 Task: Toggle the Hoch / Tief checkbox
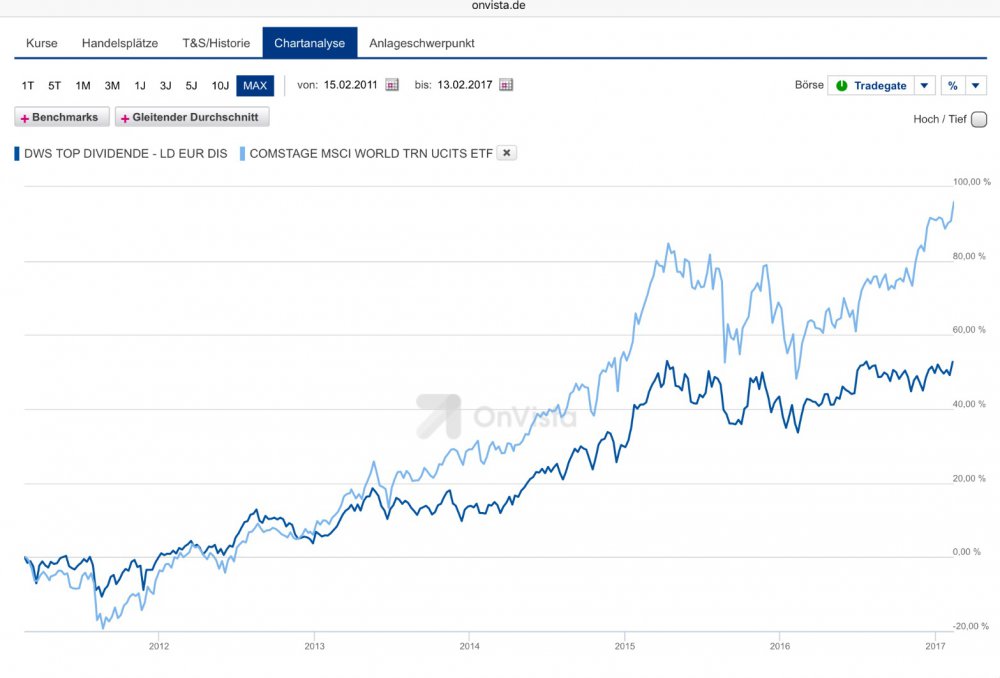(x=978, y=119)
